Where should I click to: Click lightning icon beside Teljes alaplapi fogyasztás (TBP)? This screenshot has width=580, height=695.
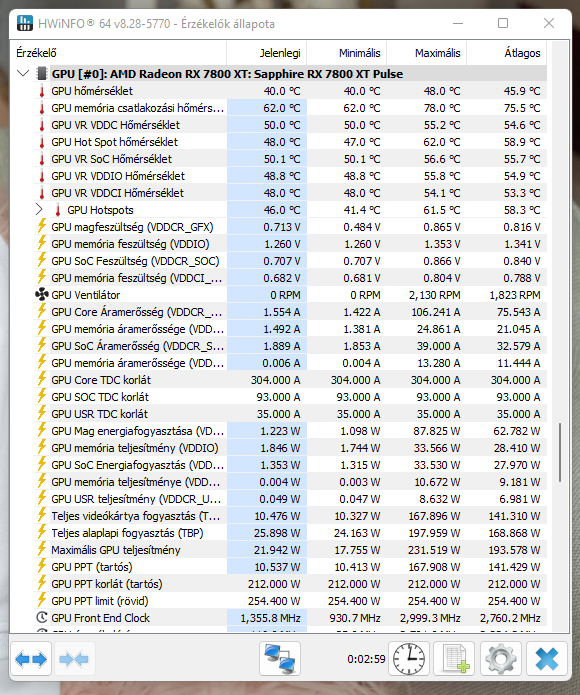click(x=42, y=532)
